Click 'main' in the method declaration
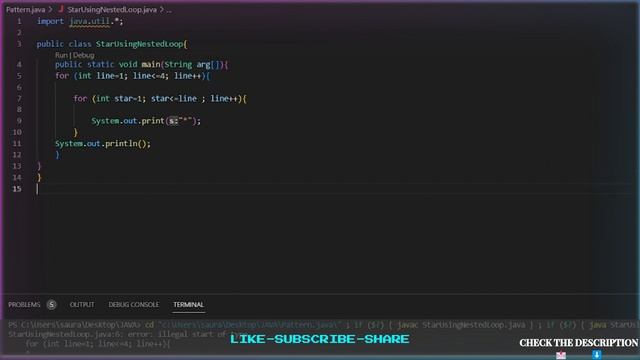 tap(151, 64)
